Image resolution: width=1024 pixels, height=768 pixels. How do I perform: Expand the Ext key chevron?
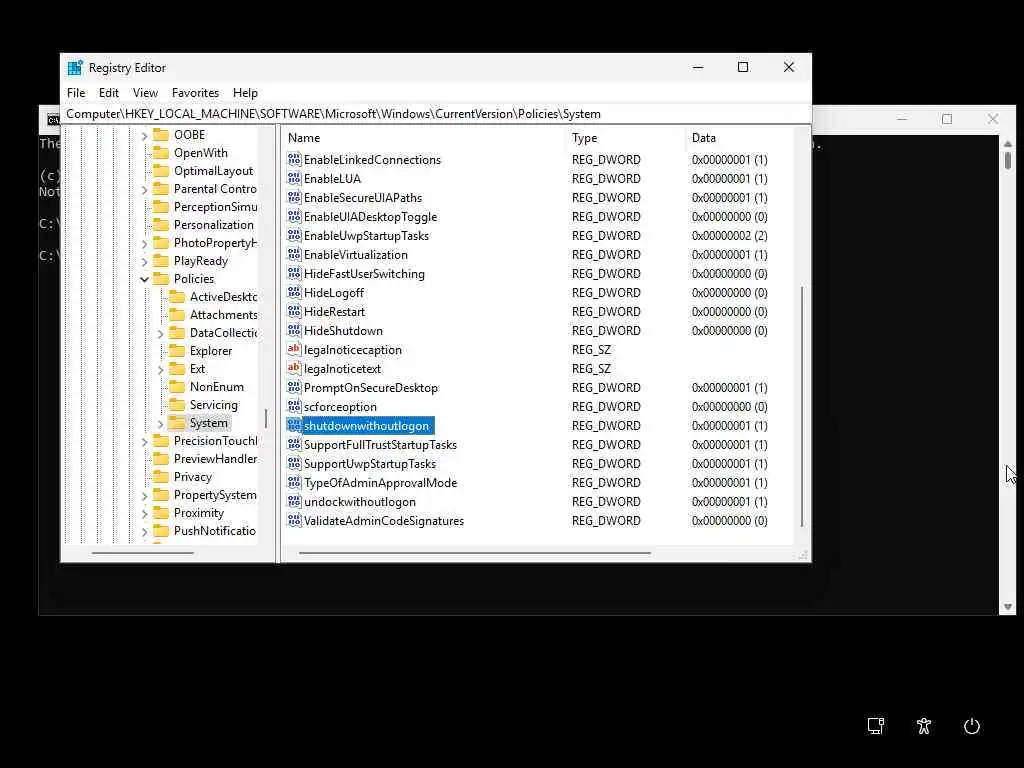point(161,369)
